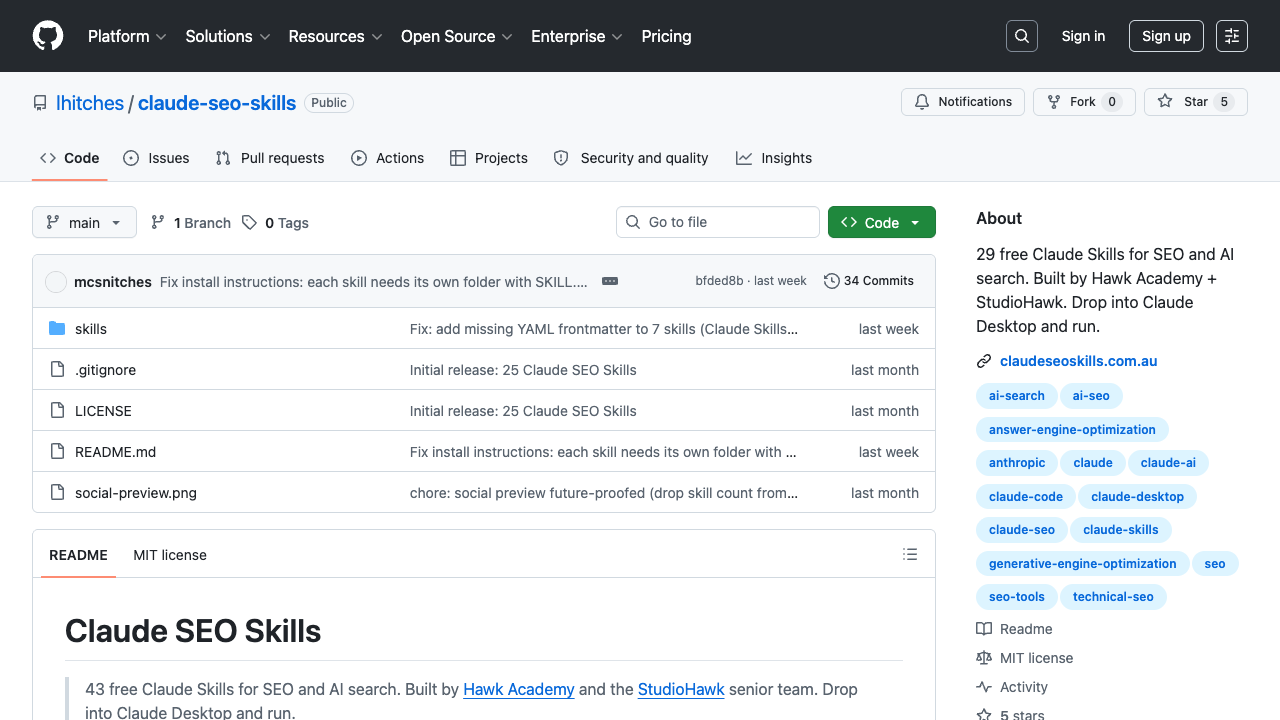Open the main branch selector dropdown
Screen dimensions: 1280x720
[x=84, y=222]
